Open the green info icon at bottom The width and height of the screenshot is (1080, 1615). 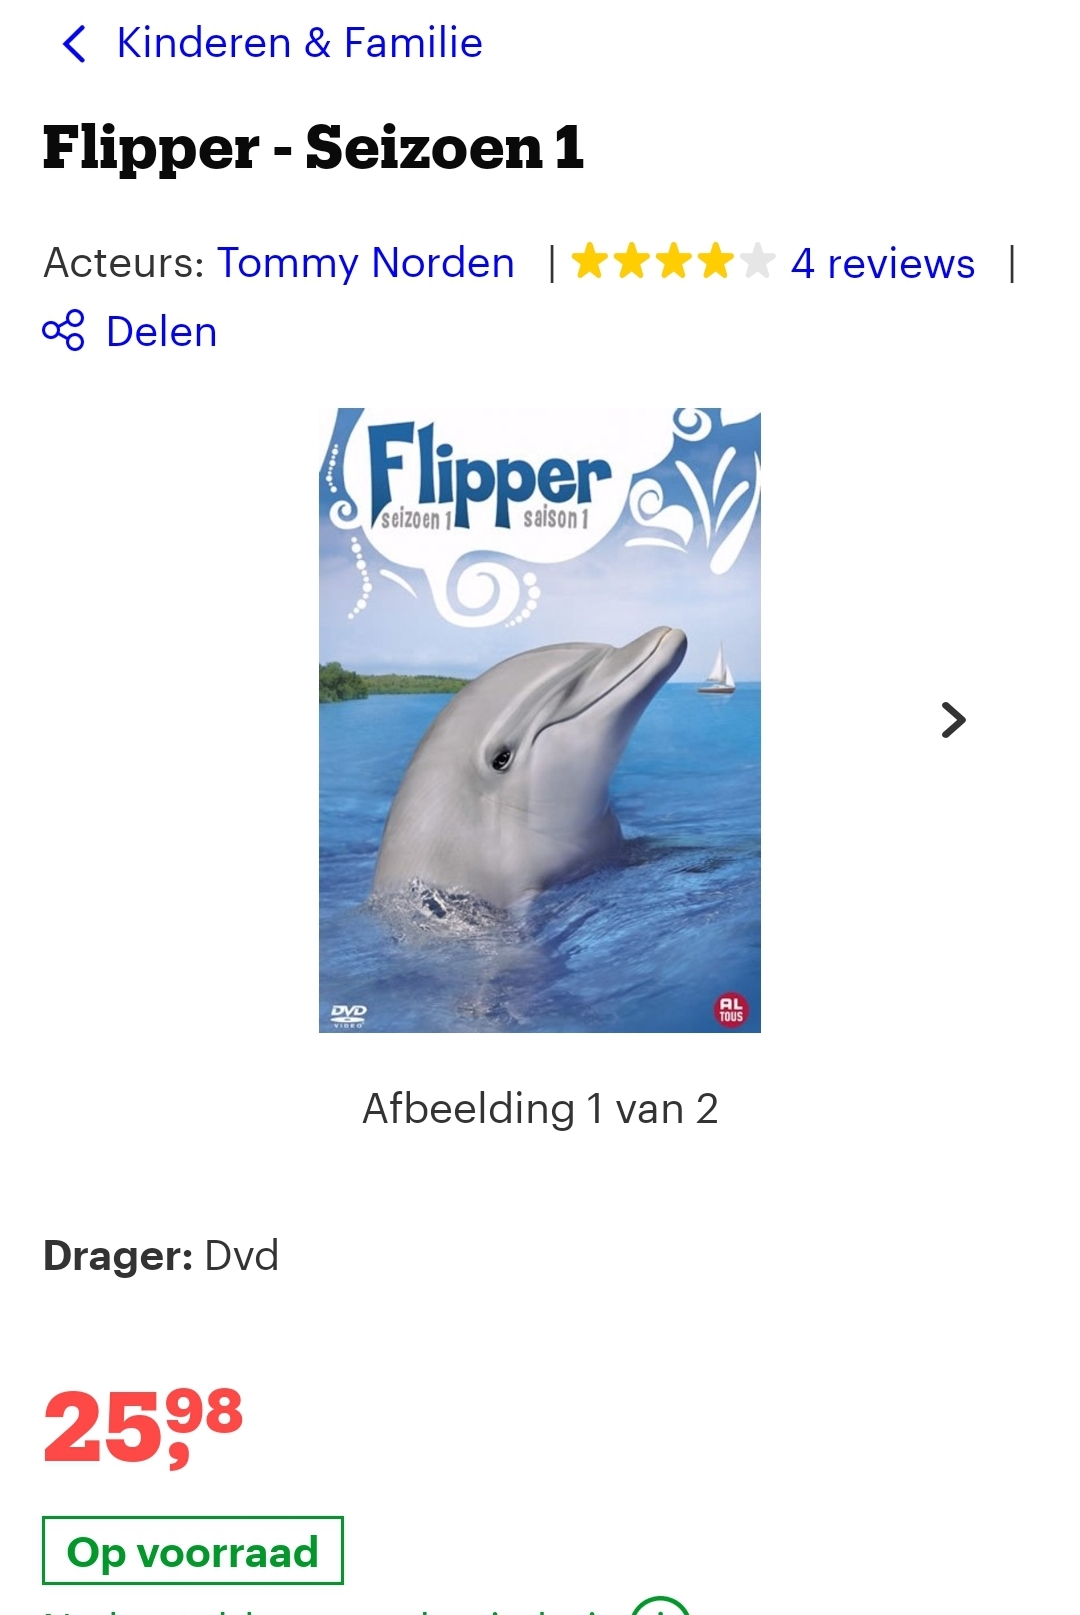[x=661, y=1606]
